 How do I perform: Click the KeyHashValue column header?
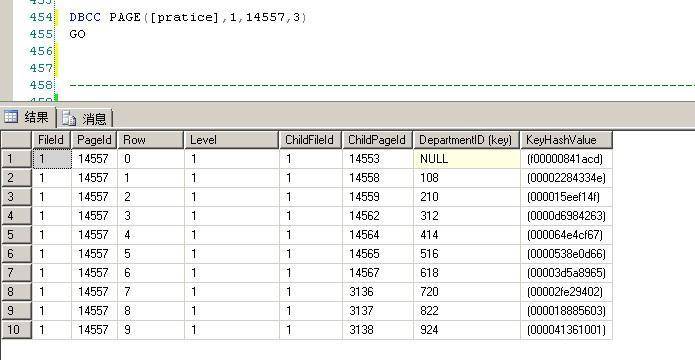[566, 140]
